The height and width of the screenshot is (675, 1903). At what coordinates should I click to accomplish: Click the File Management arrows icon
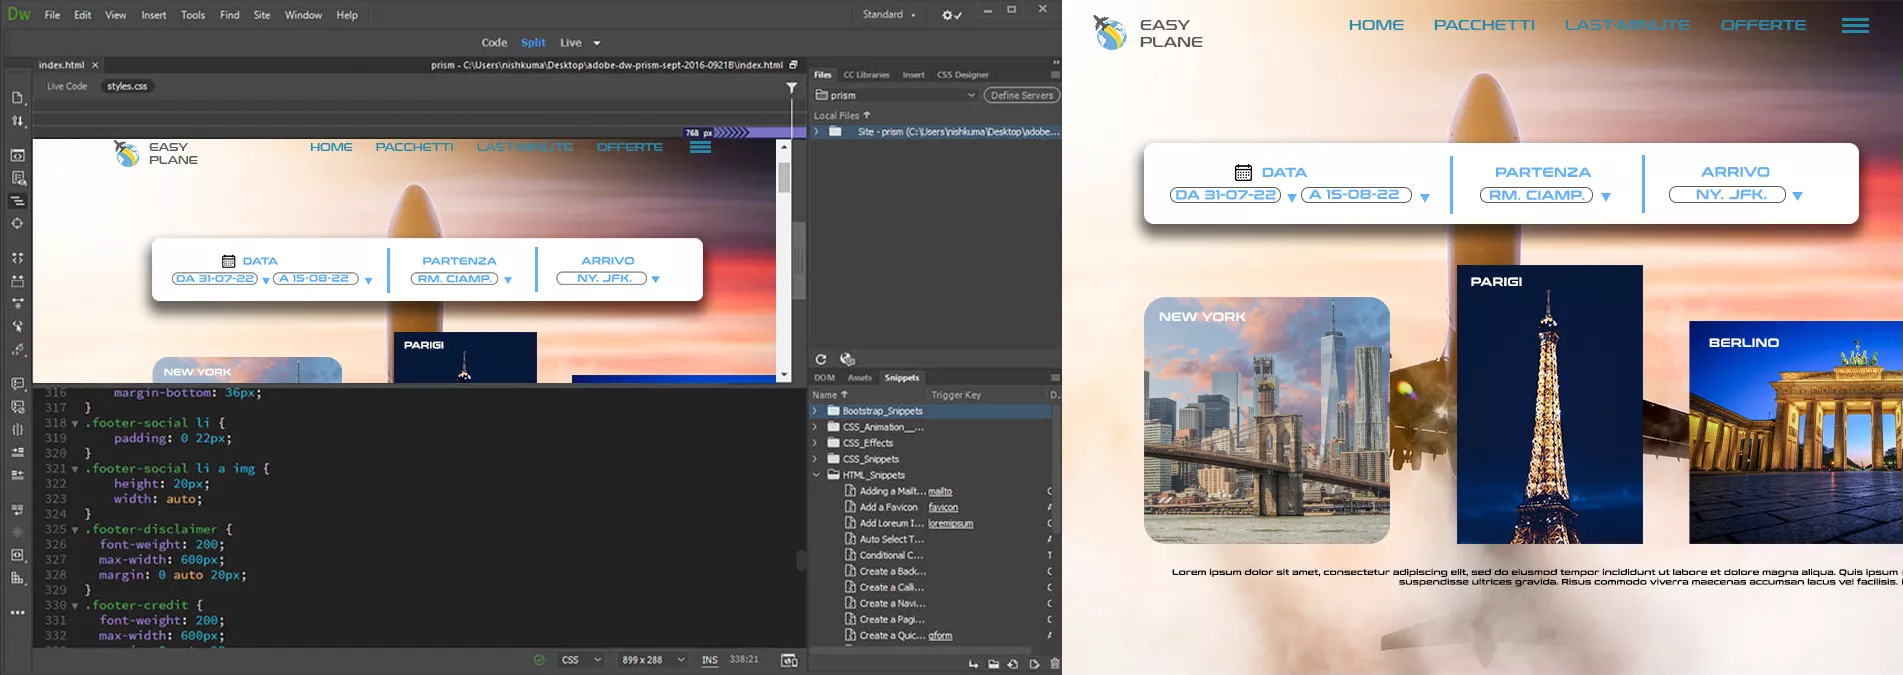pyautogui.click(x=18, y=121)
